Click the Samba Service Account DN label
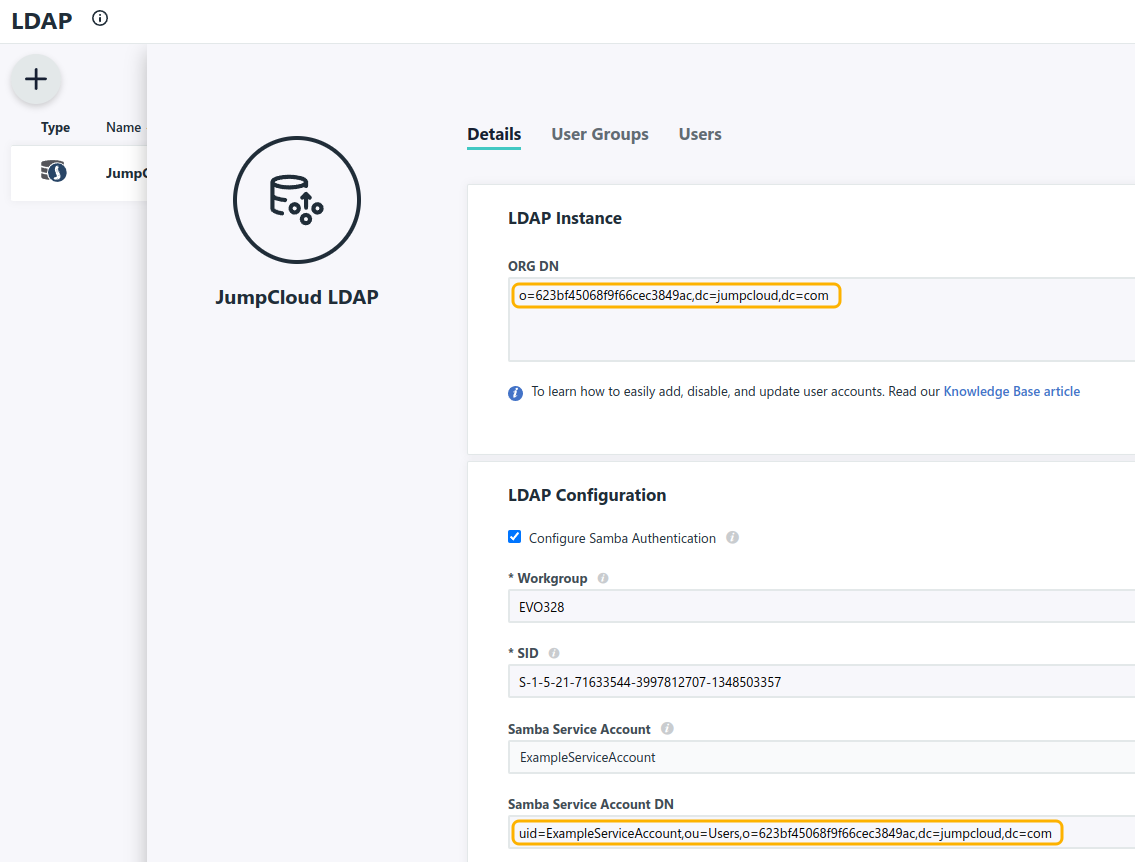The image size is (1135, 862). pyautogui.click(x=591, y=804)
